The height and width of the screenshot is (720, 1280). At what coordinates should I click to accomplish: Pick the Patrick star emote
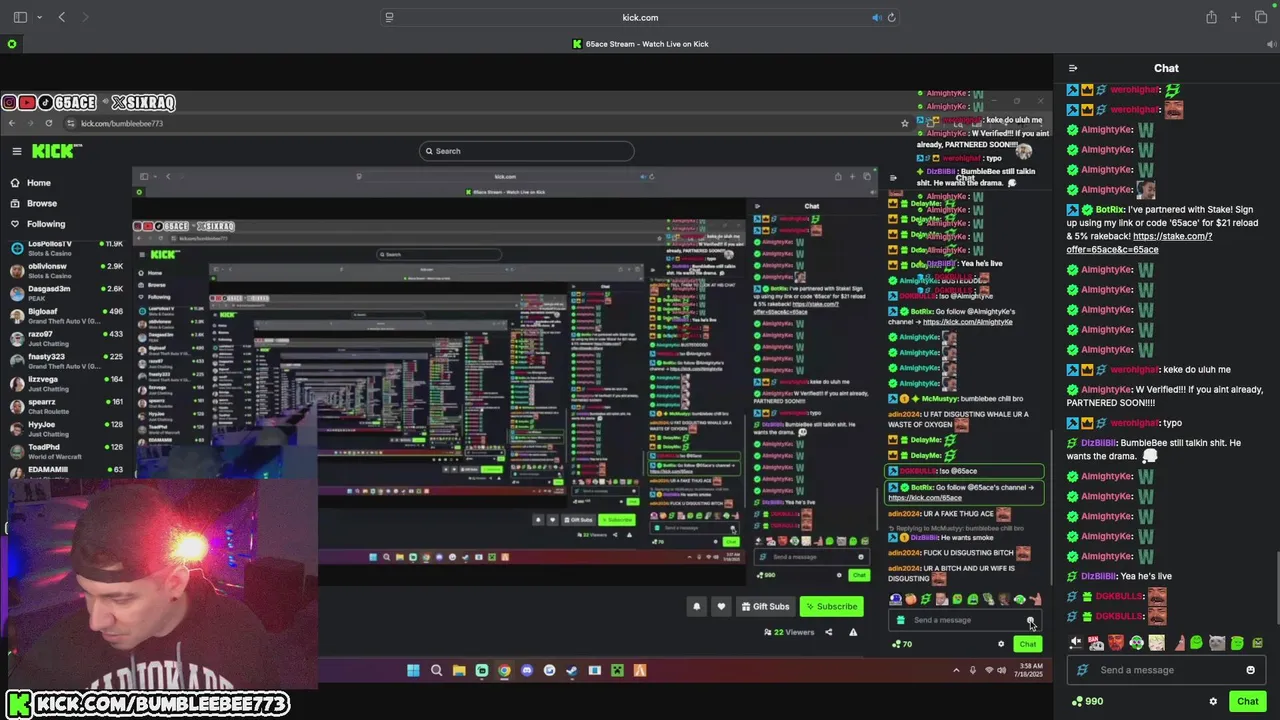[1180, 643]
